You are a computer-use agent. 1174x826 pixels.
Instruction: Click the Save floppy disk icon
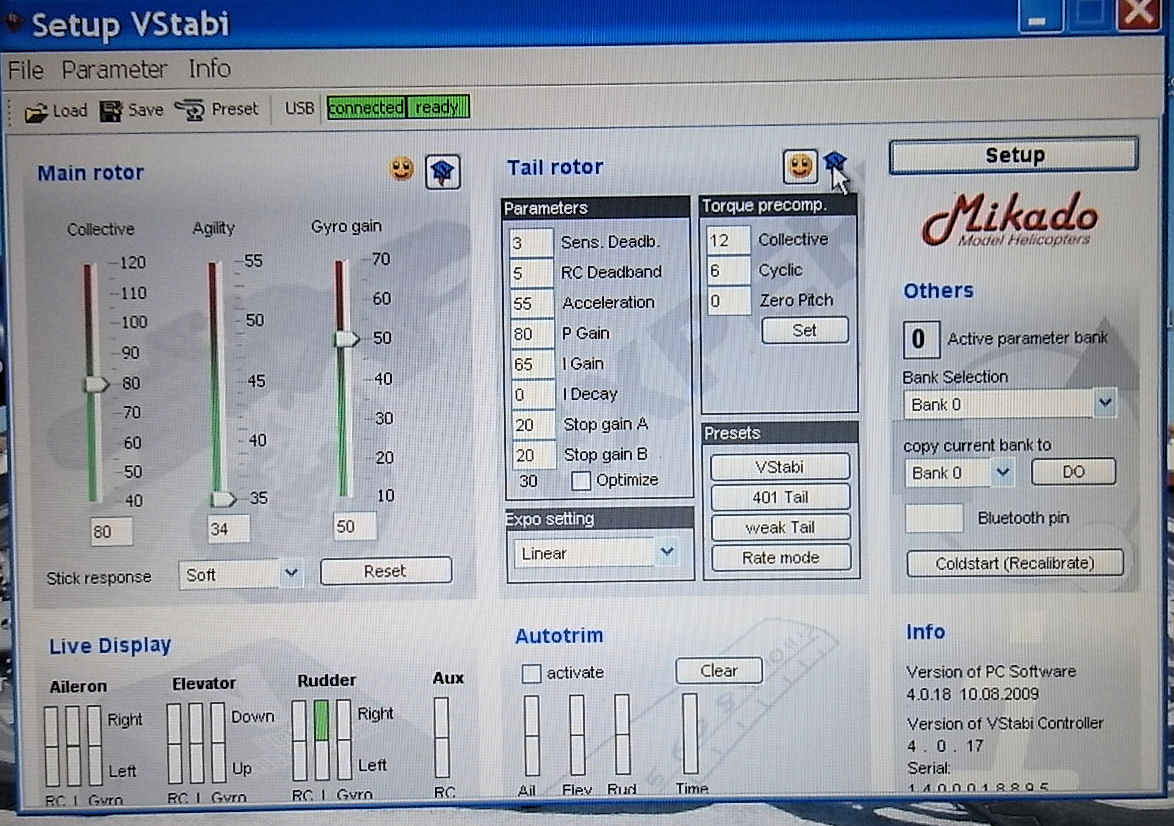coord(111,111)
